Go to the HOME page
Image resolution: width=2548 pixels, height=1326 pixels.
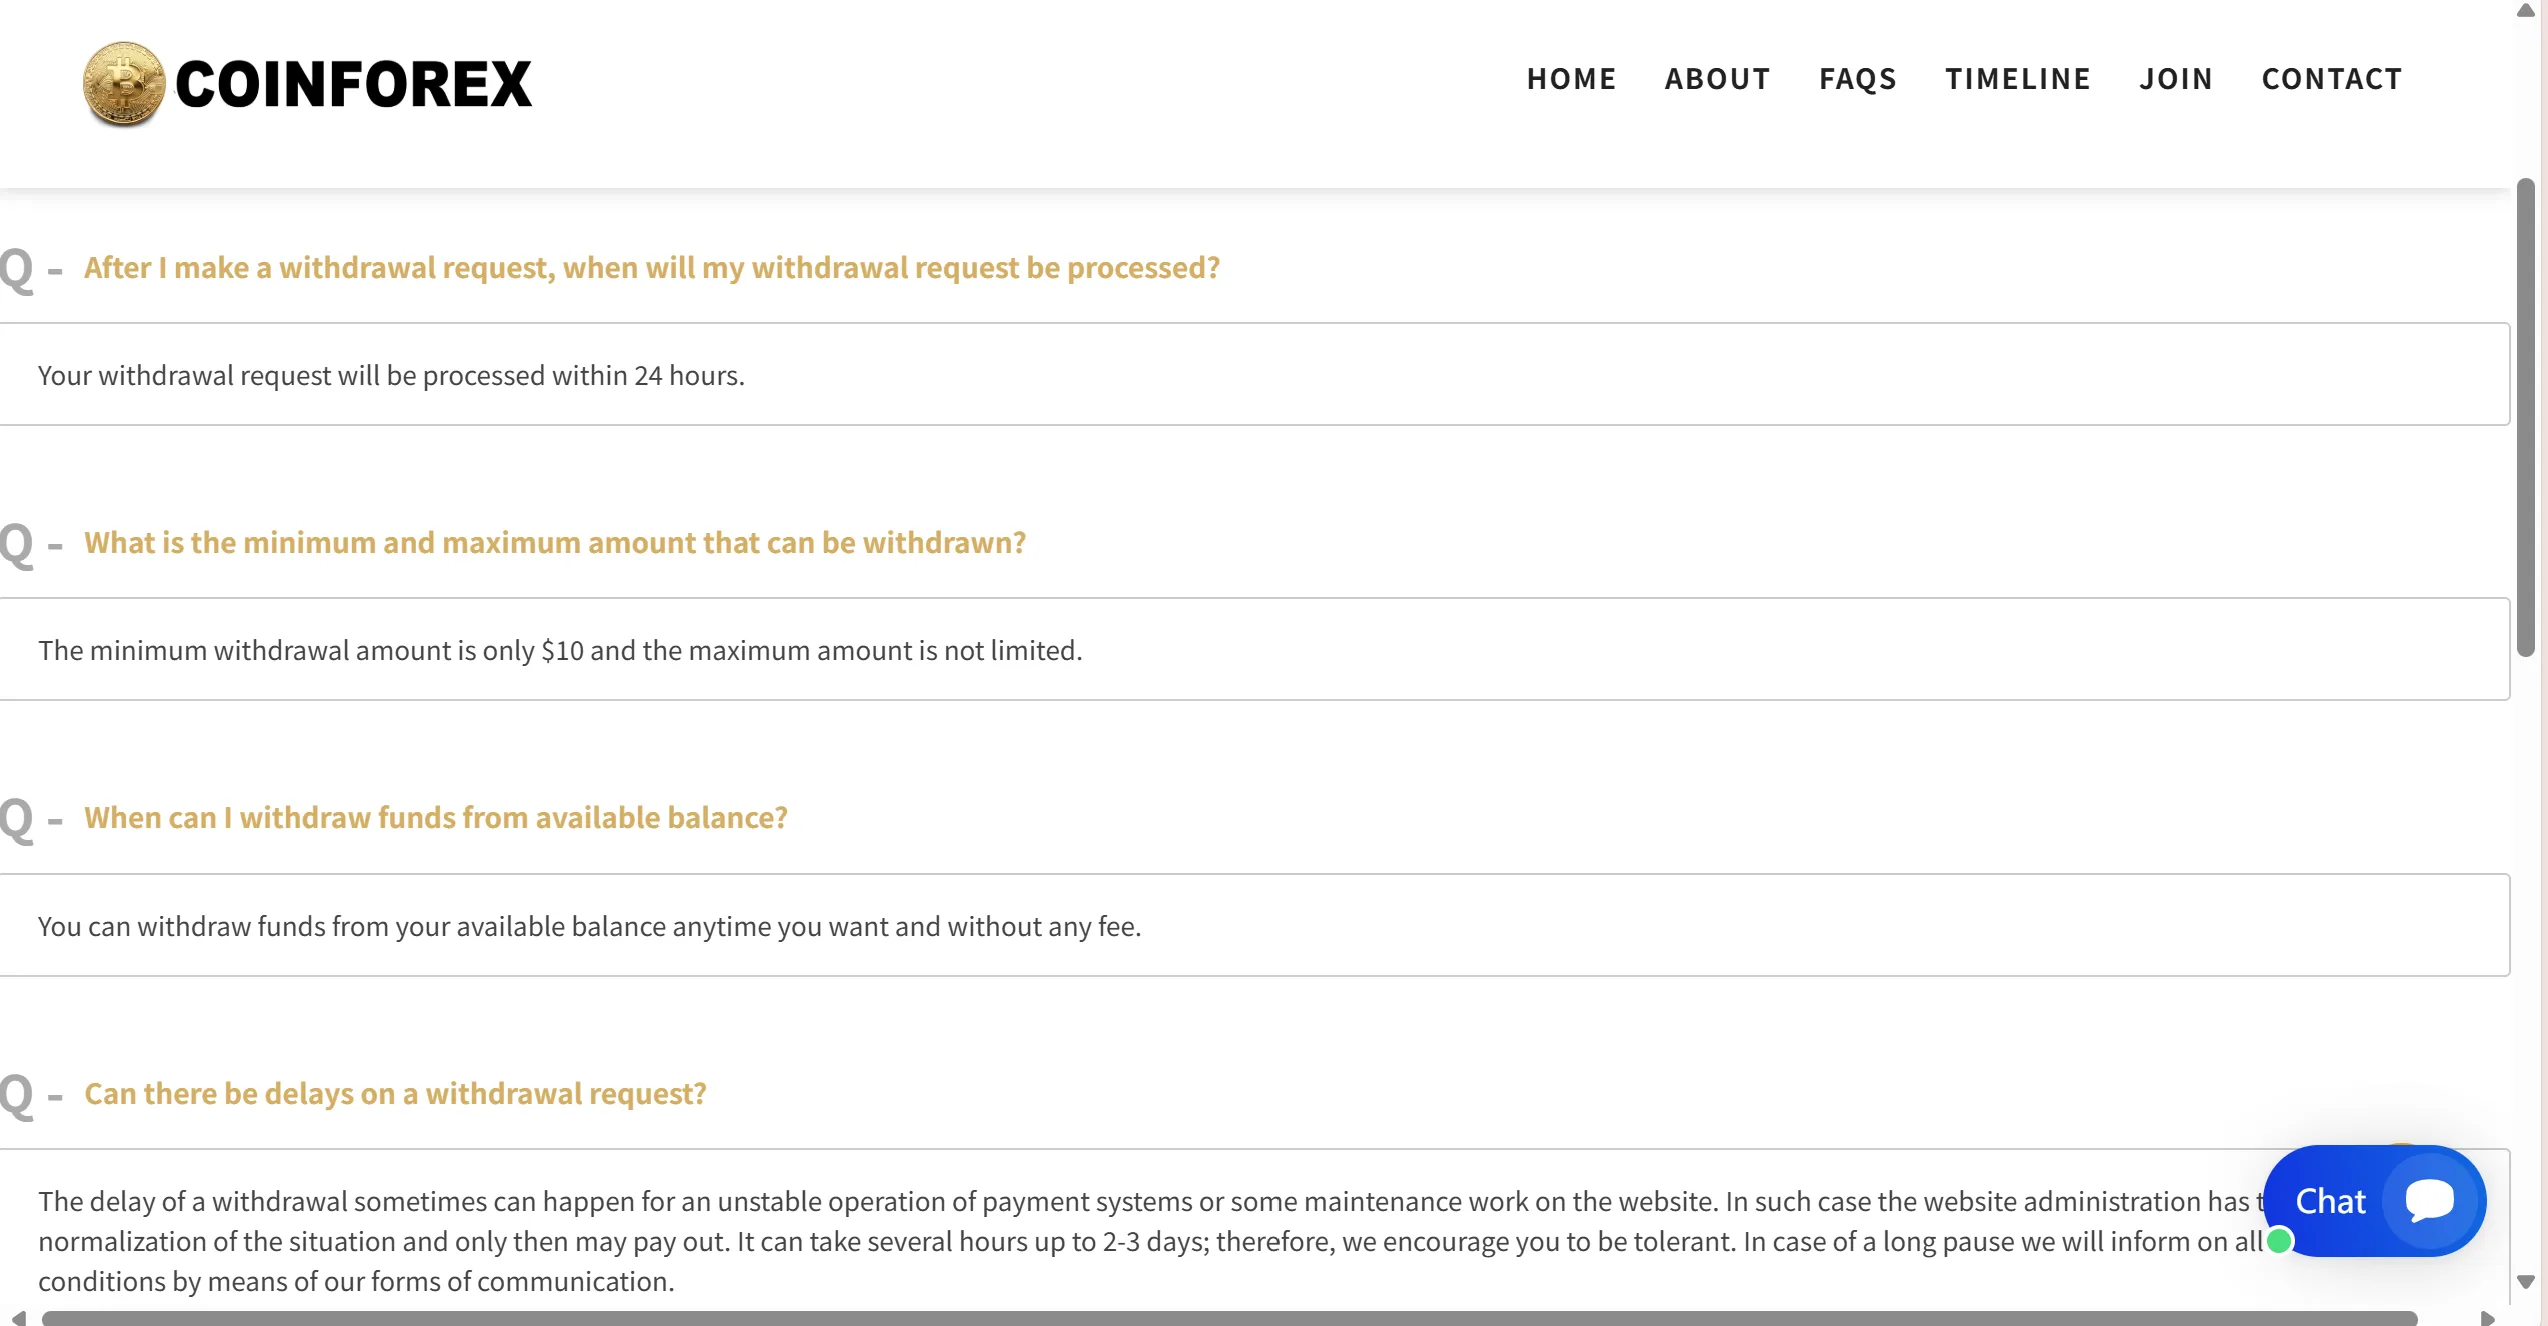[x=1571, y=79]
